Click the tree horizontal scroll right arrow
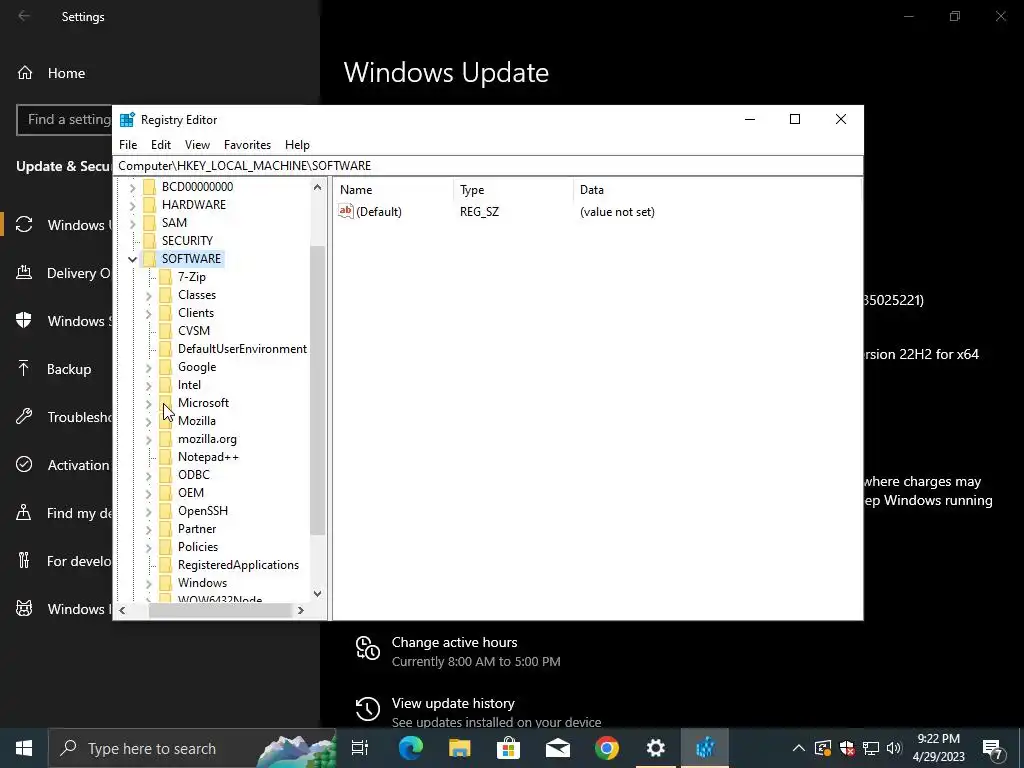1024x768 pixels. [x=300, y=611]
